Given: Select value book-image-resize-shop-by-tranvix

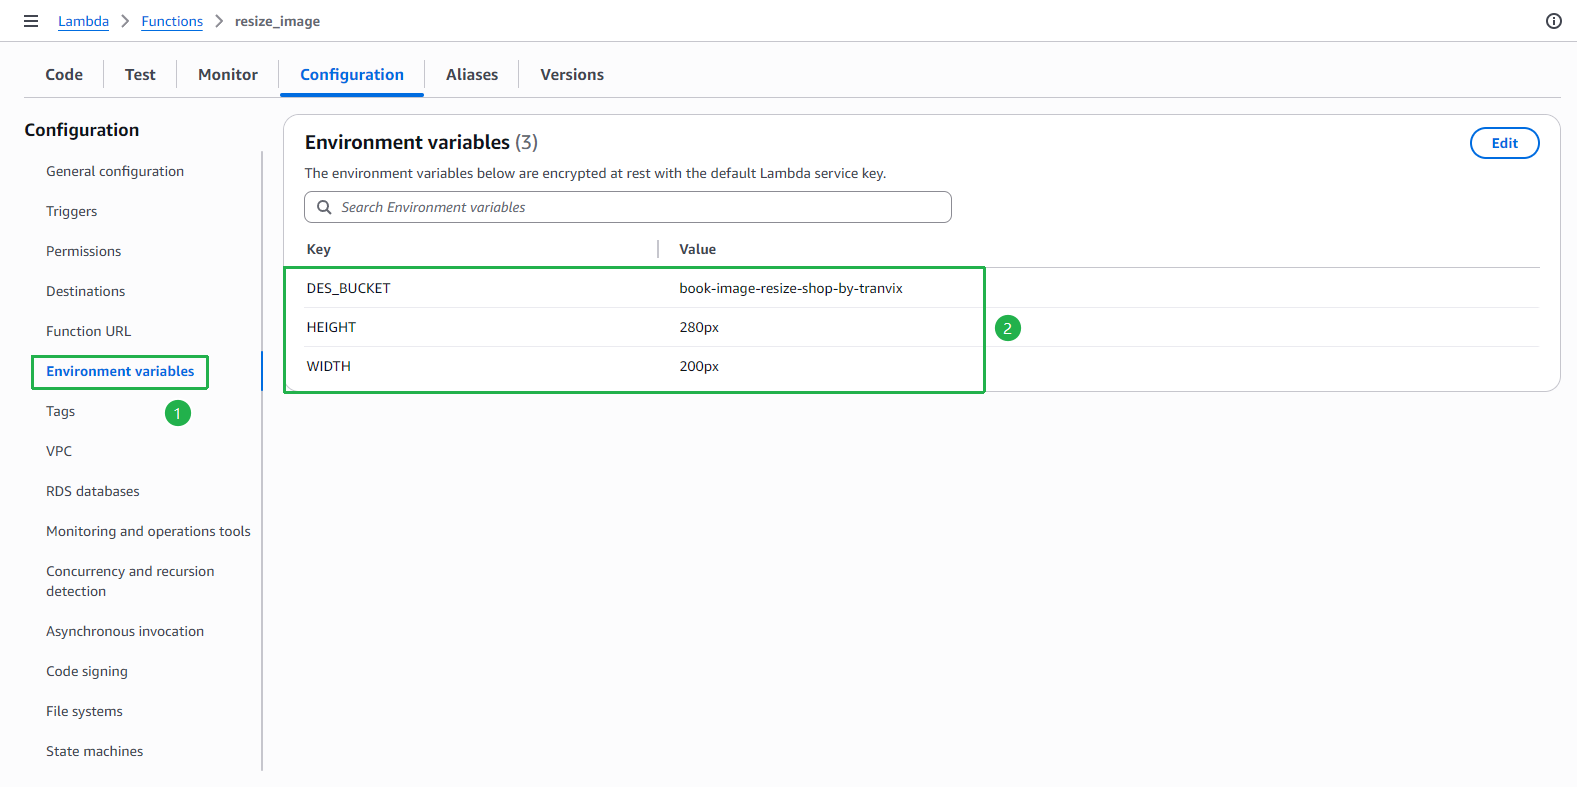Looking at the screenshot, I should coord(791,288).
